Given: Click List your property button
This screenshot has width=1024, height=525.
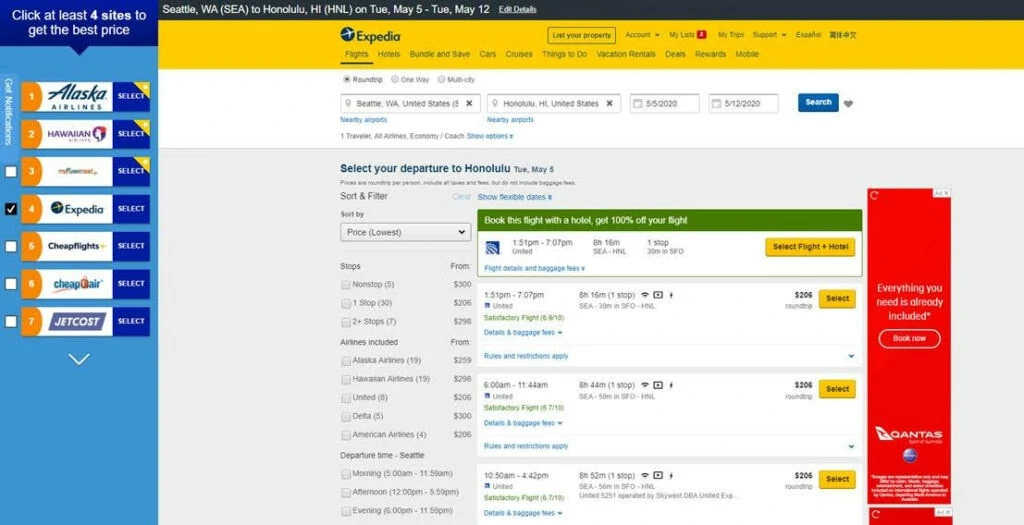Looking at the screenshot, I should pyautogui.click(x=581, y=35).
